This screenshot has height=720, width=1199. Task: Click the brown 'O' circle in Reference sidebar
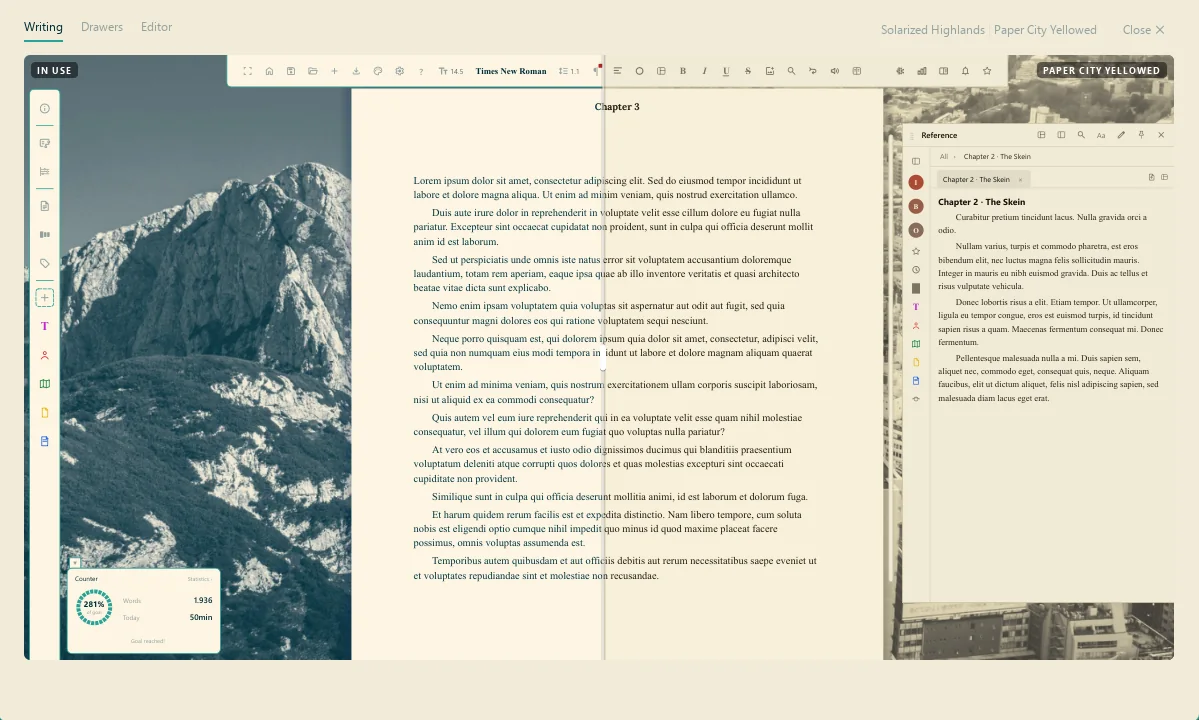(915, 230)
